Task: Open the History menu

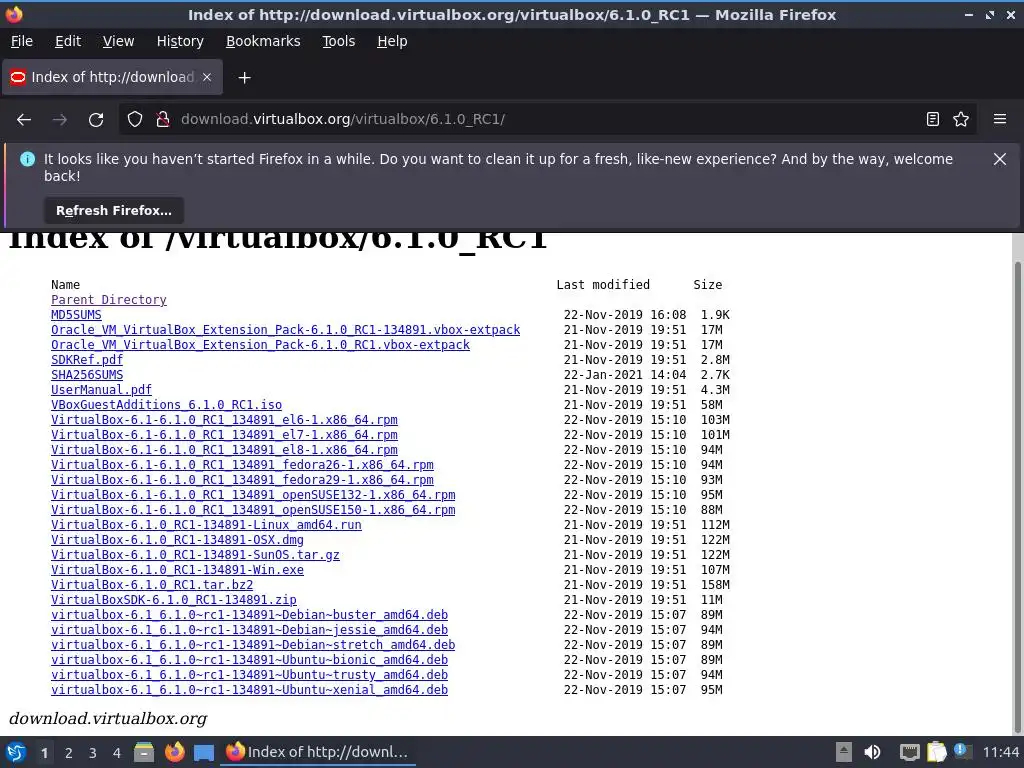Action: (180, 41)
